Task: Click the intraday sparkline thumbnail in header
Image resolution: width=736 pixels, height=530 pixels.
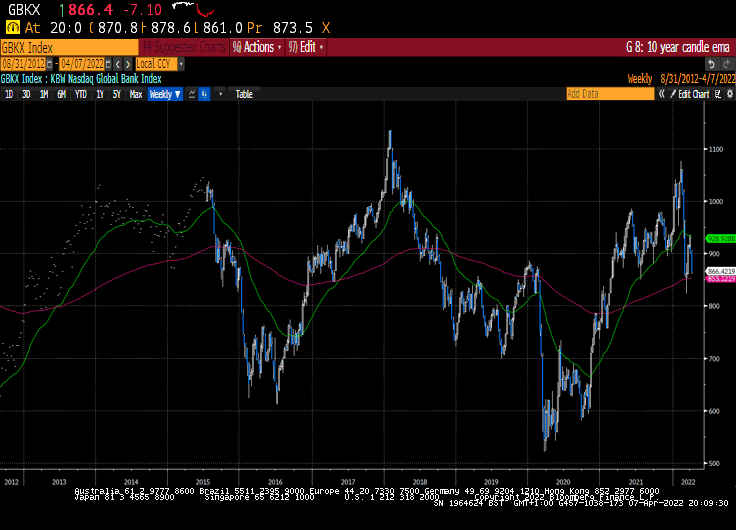Action: [x=193, y=9]
